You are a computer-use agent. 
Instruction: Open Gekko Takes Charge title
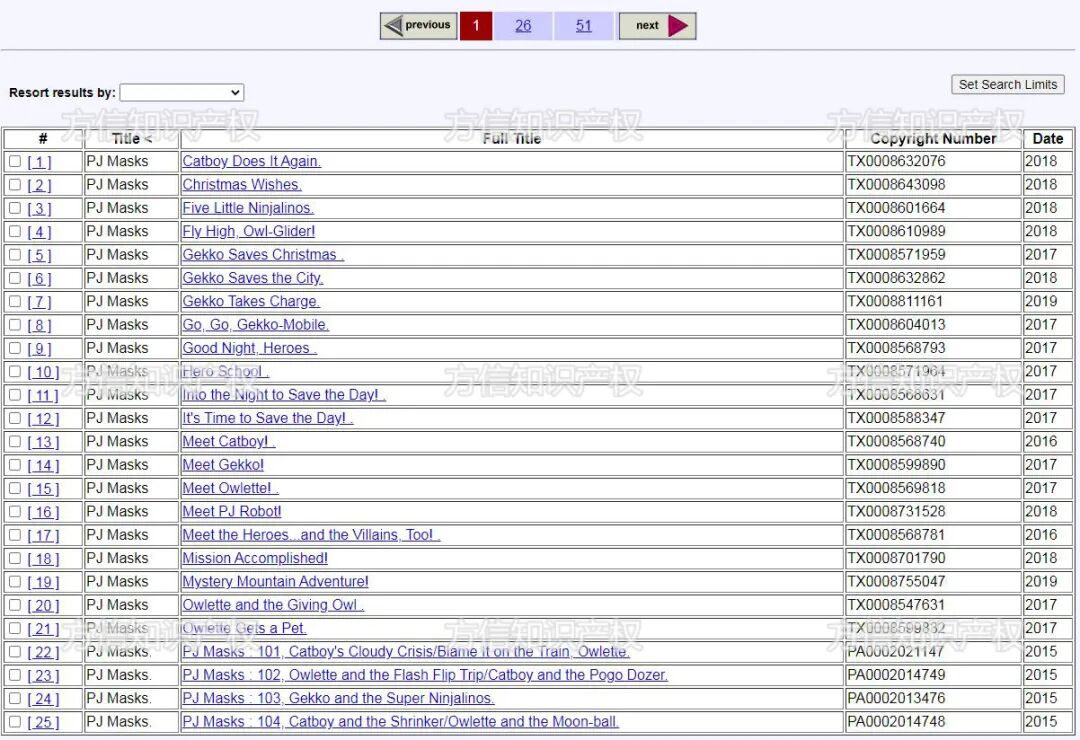(x=251, y=302)
